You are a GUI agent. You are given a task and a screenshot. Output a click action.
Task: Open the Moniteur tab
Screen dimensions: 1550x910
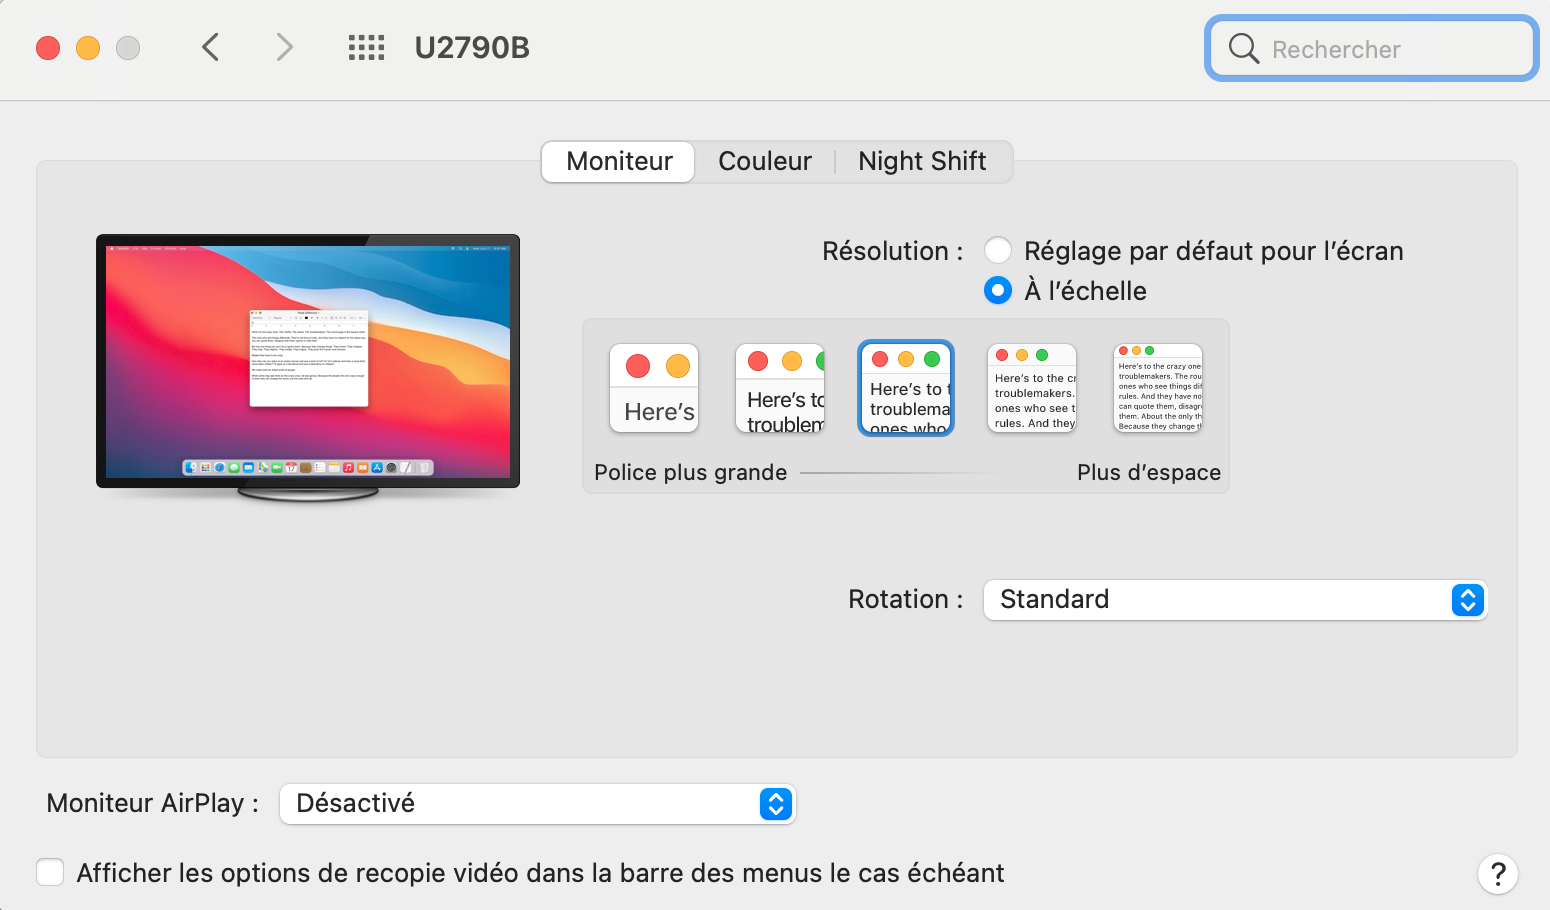[619, 161]
